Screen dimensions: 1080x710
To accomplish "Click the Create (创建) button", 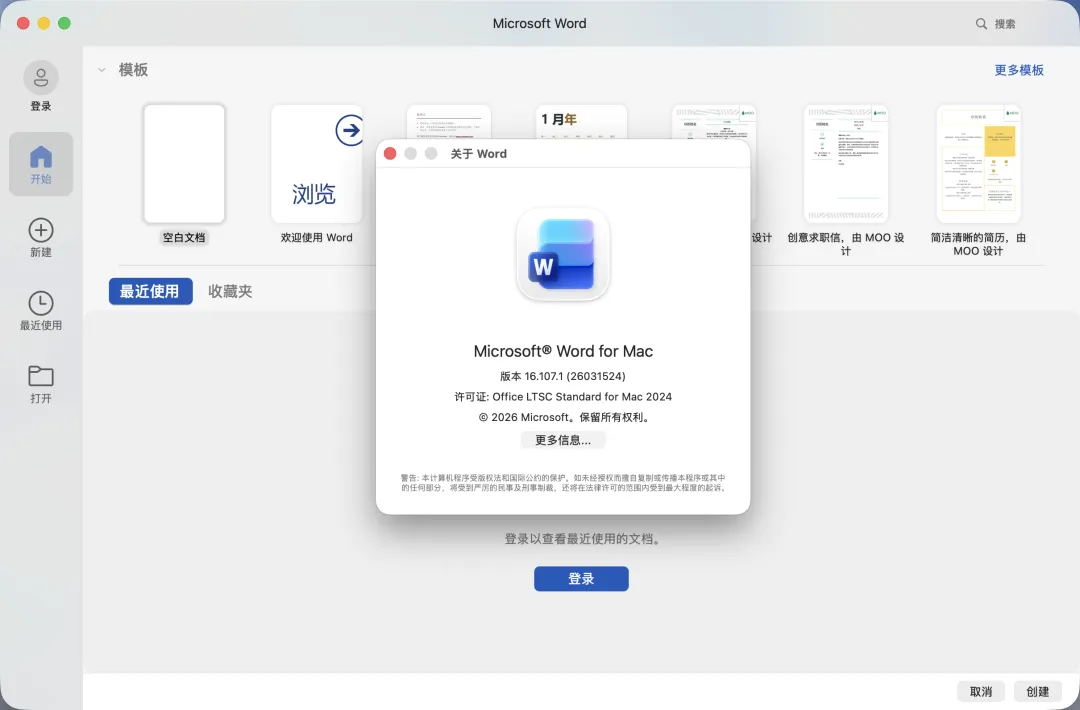I will coord(1038,691).
